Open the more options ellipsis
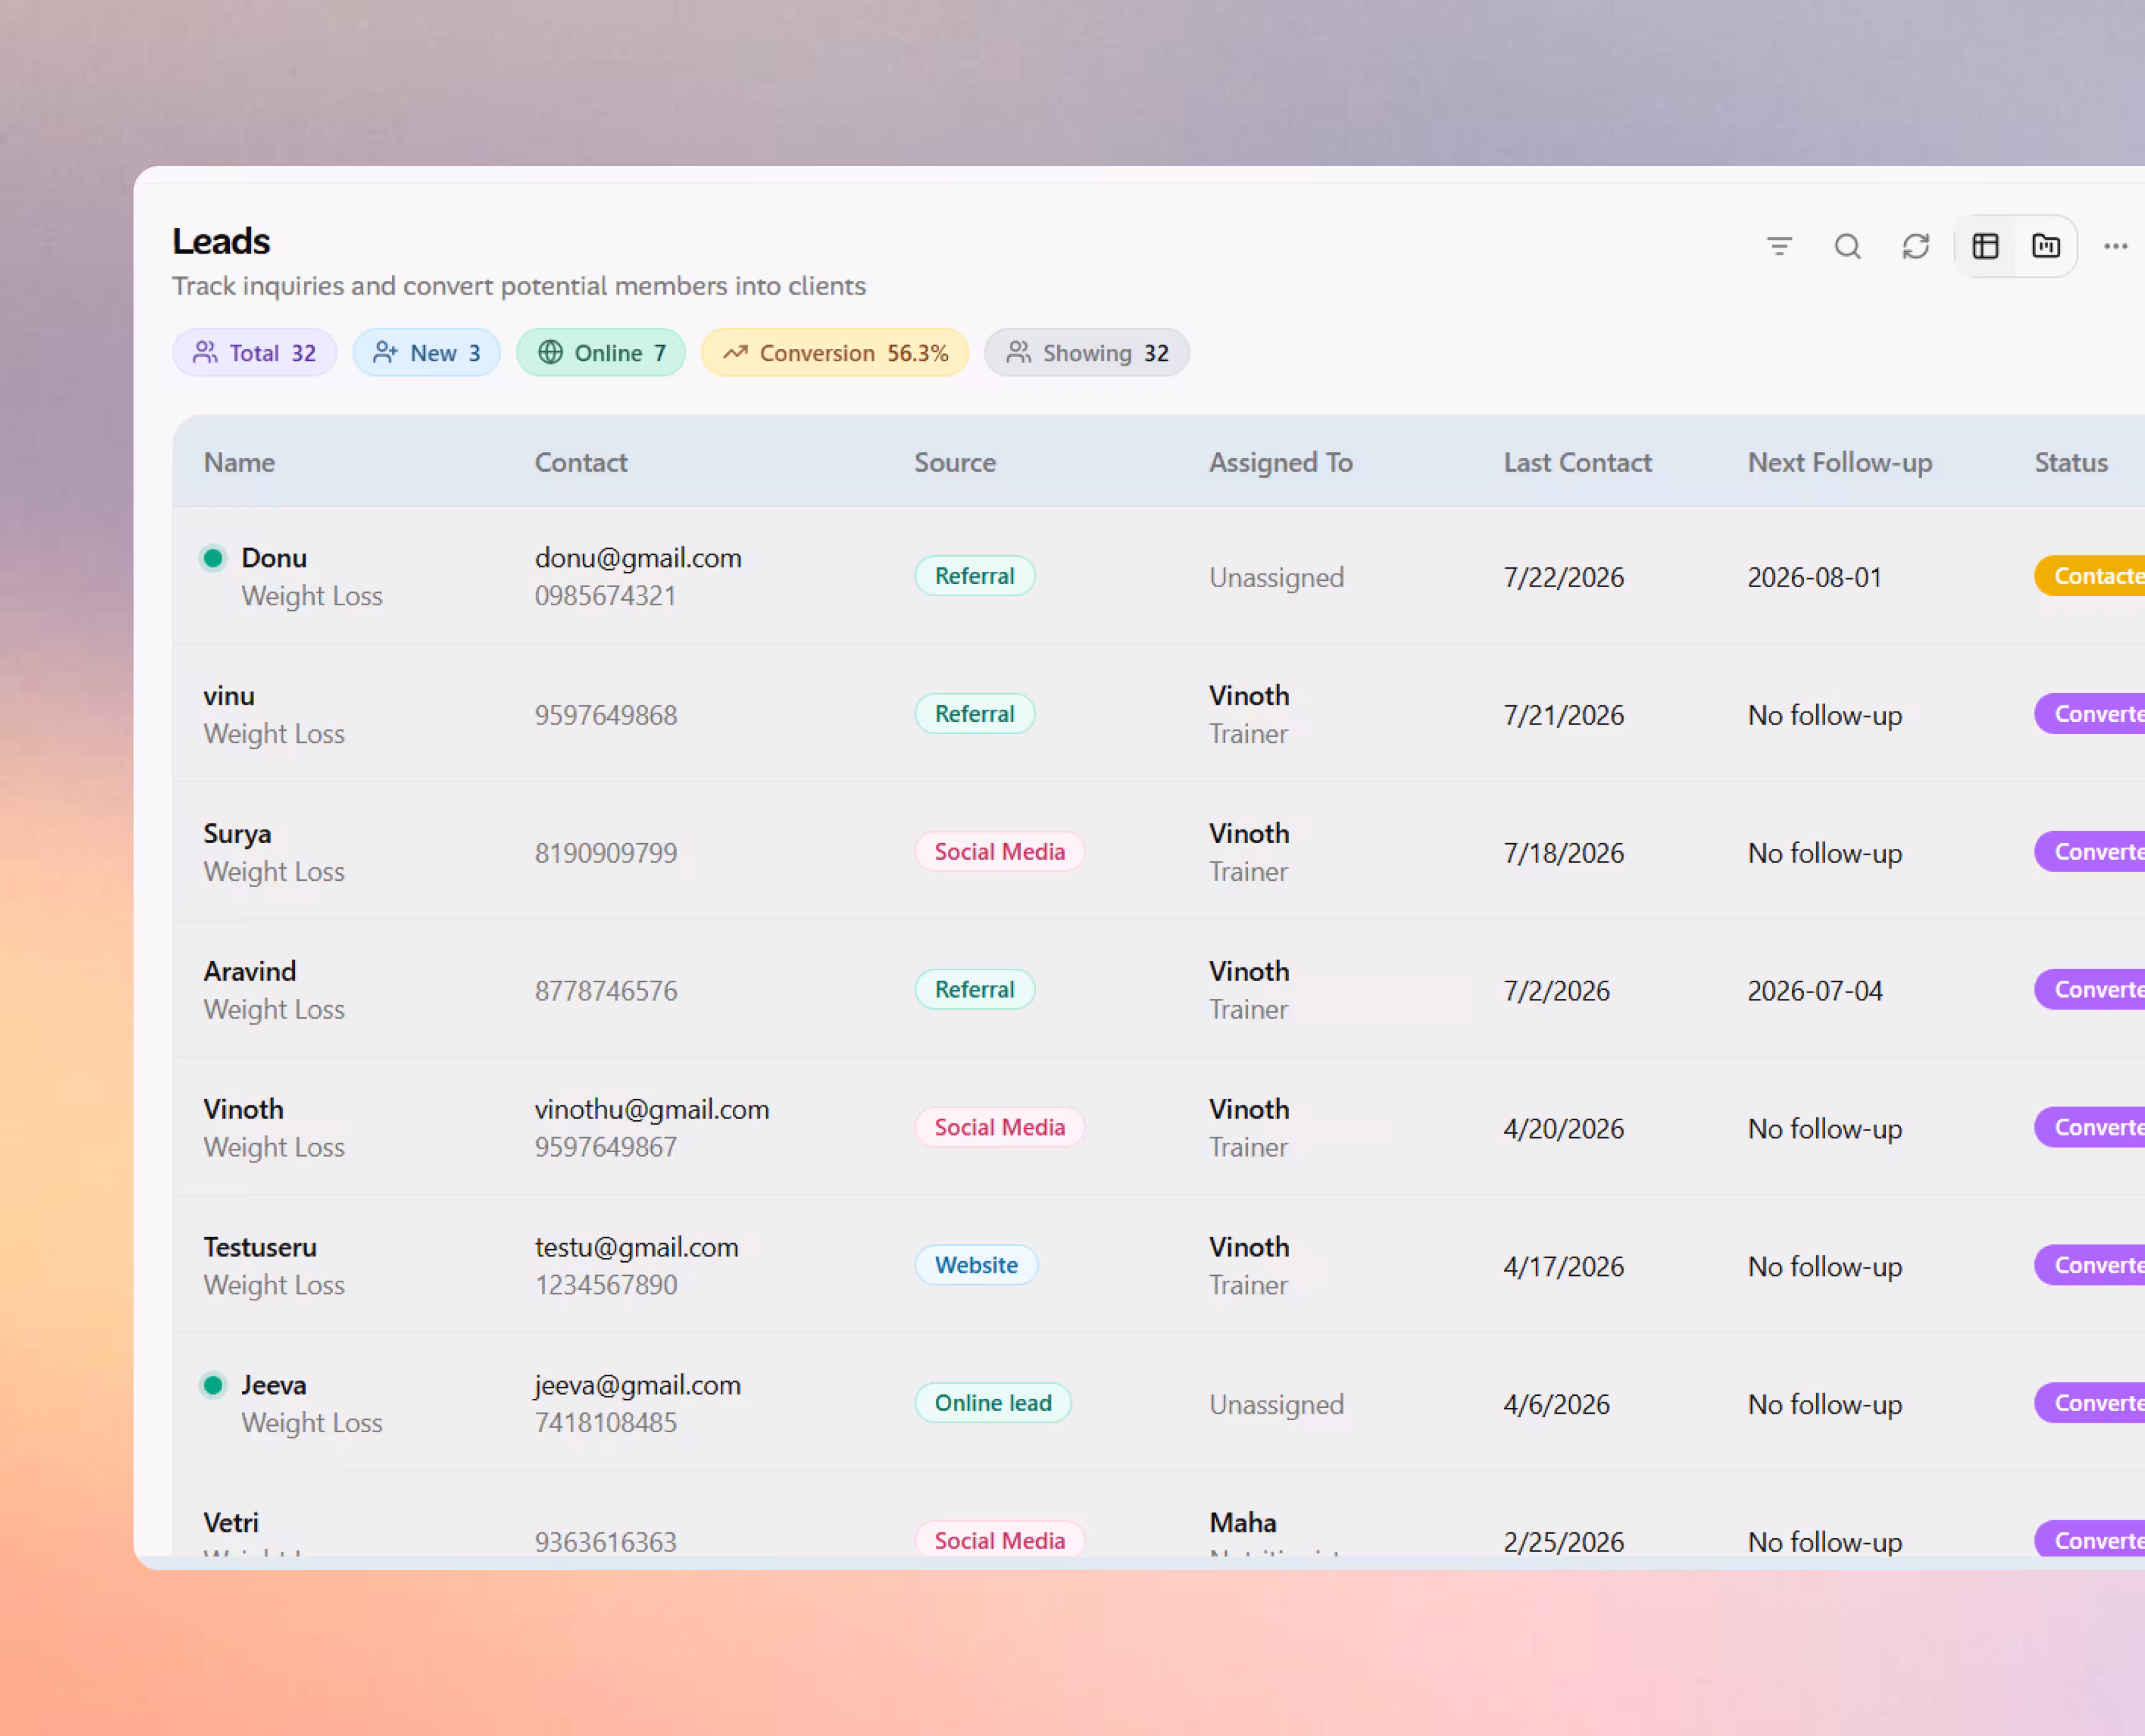The image size is (2145, 1736). coord(2115,246)
